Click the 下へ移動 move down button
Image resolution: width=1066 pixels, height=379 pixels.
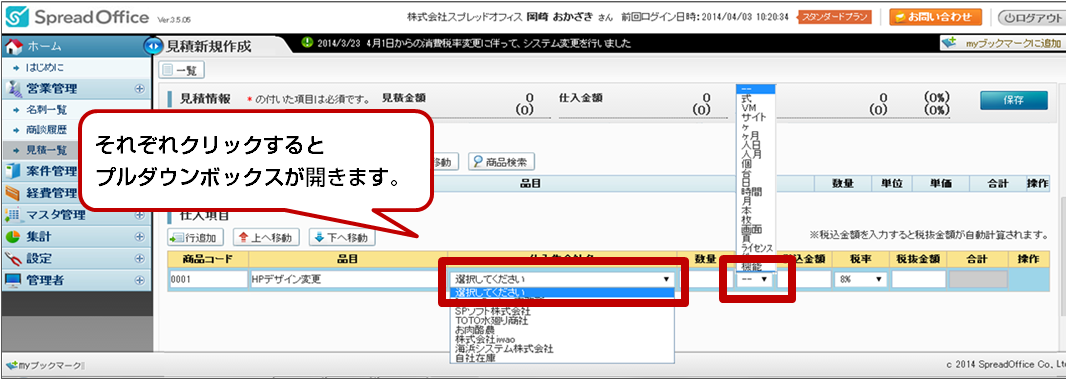343,237
